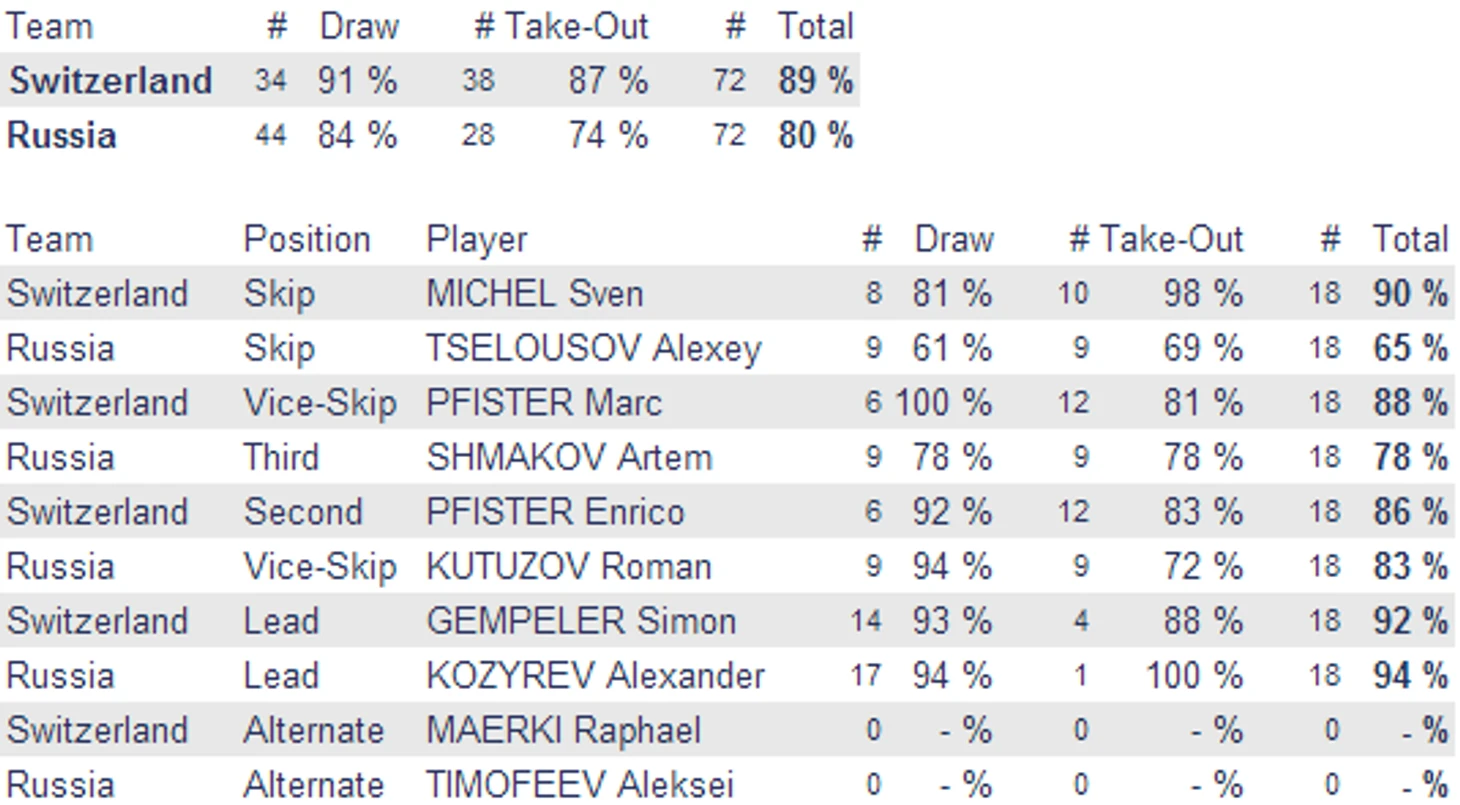
Task: Click the Russia team summary row
Action: (x=430, y=135)
